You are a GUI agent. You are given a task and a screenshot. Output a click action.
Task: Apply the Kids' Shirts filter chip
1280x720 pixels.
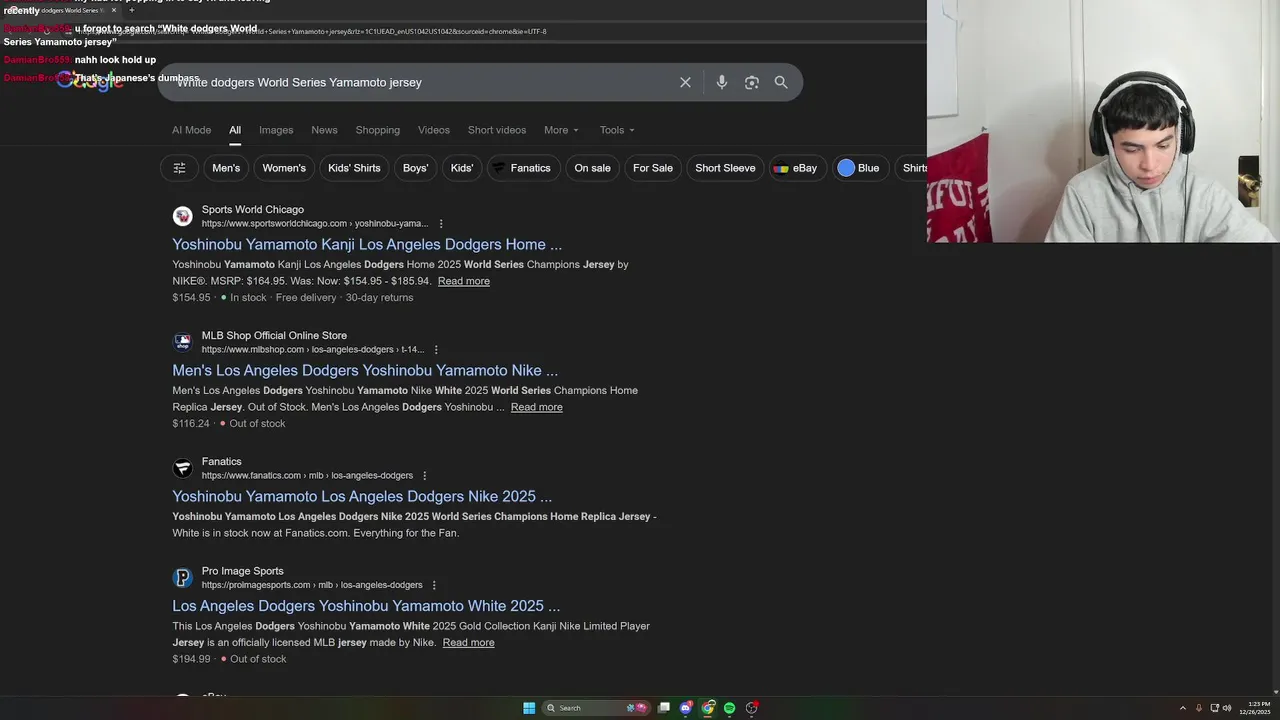[354, 168]
